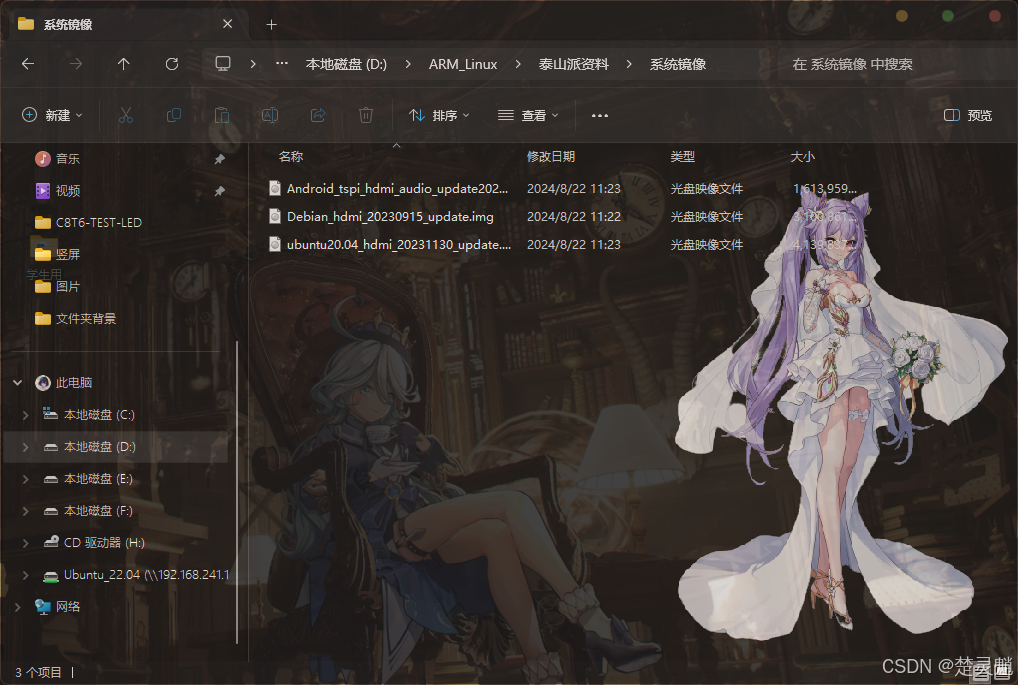Expand CD 驱动器 (H:) in the tree

pos(25,543)
